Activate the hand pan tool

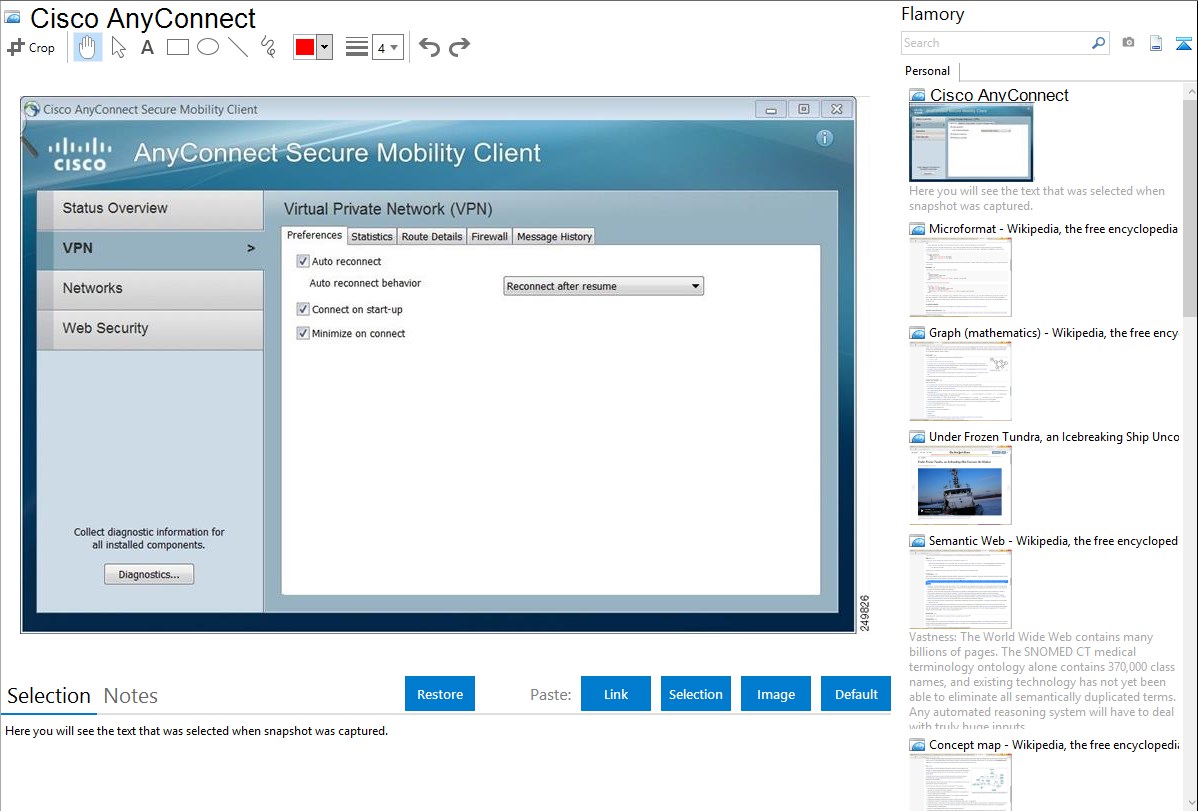(x=87, y=47)
